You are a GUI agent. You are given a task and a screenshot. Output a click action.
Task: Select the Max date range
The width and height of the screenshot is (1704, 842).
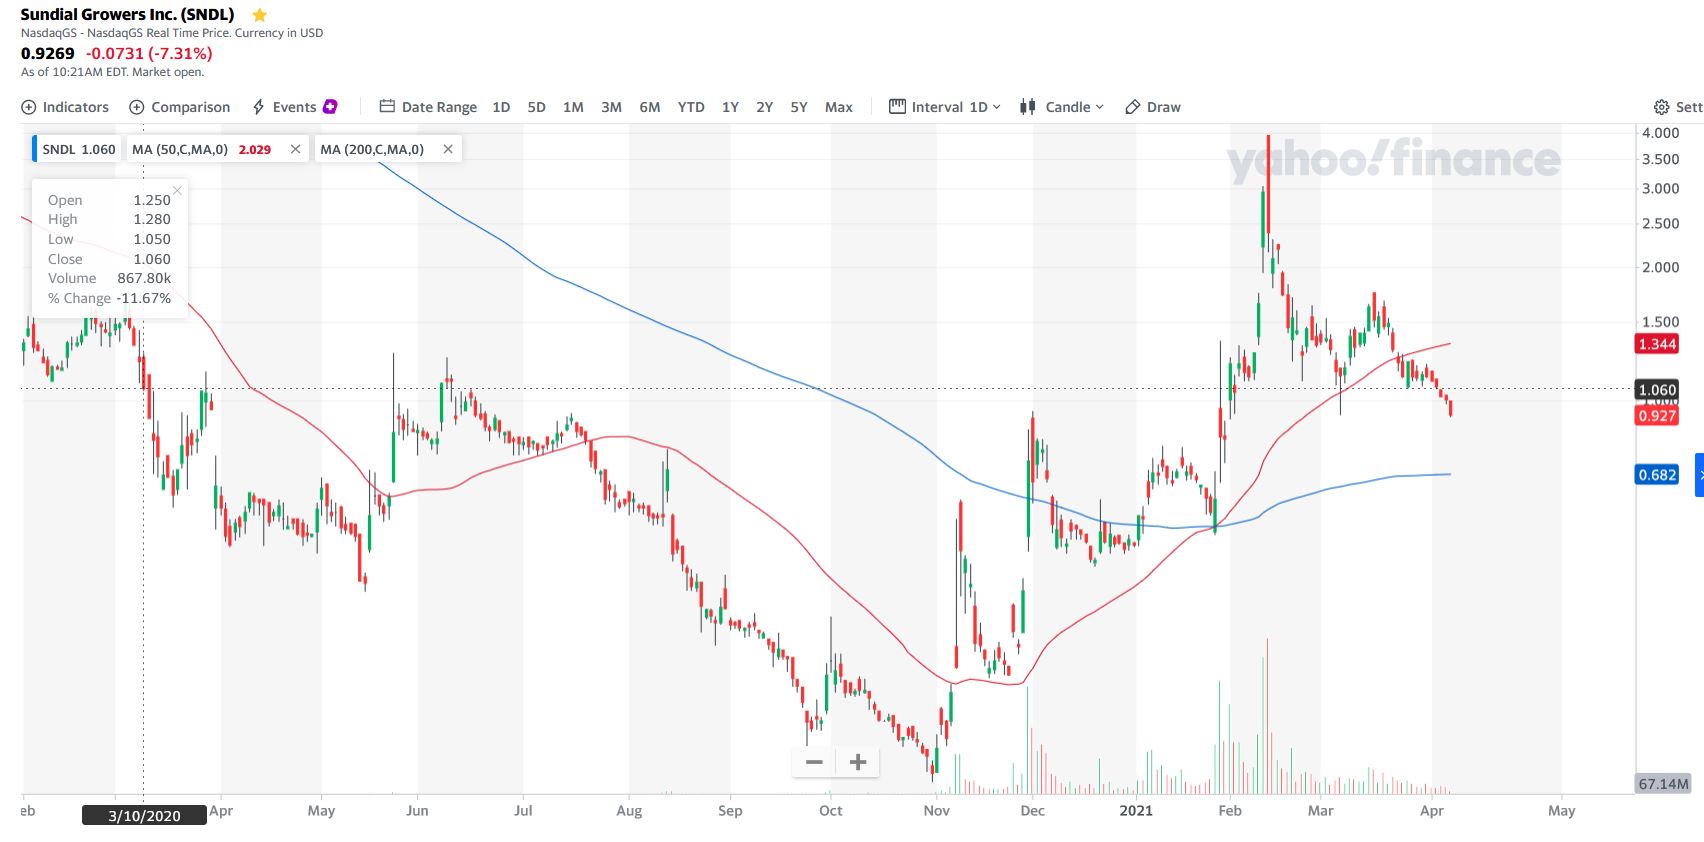pos(839,107)
